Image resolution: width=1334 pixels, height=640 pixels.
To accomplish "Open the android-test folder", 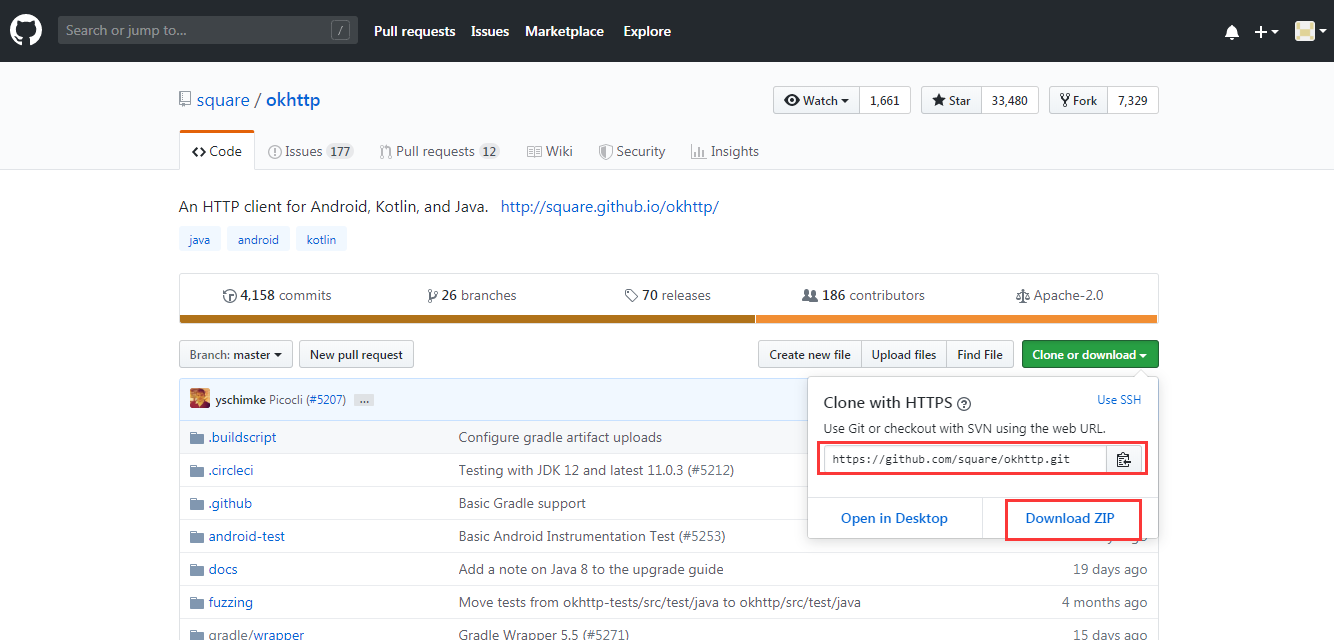I will [x=247, y=536].
